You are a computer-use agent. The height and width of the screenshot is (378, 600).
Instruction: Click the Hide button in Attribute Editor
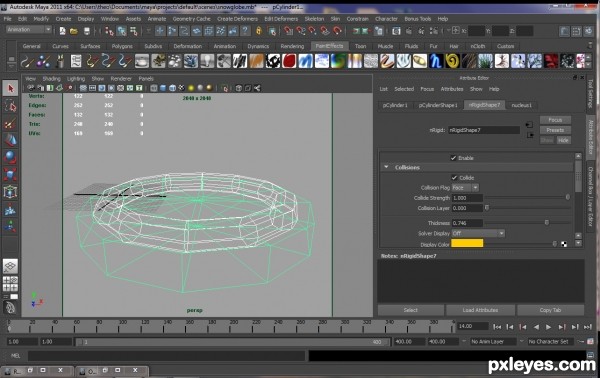pyautogui.click(x=563, y=140)
